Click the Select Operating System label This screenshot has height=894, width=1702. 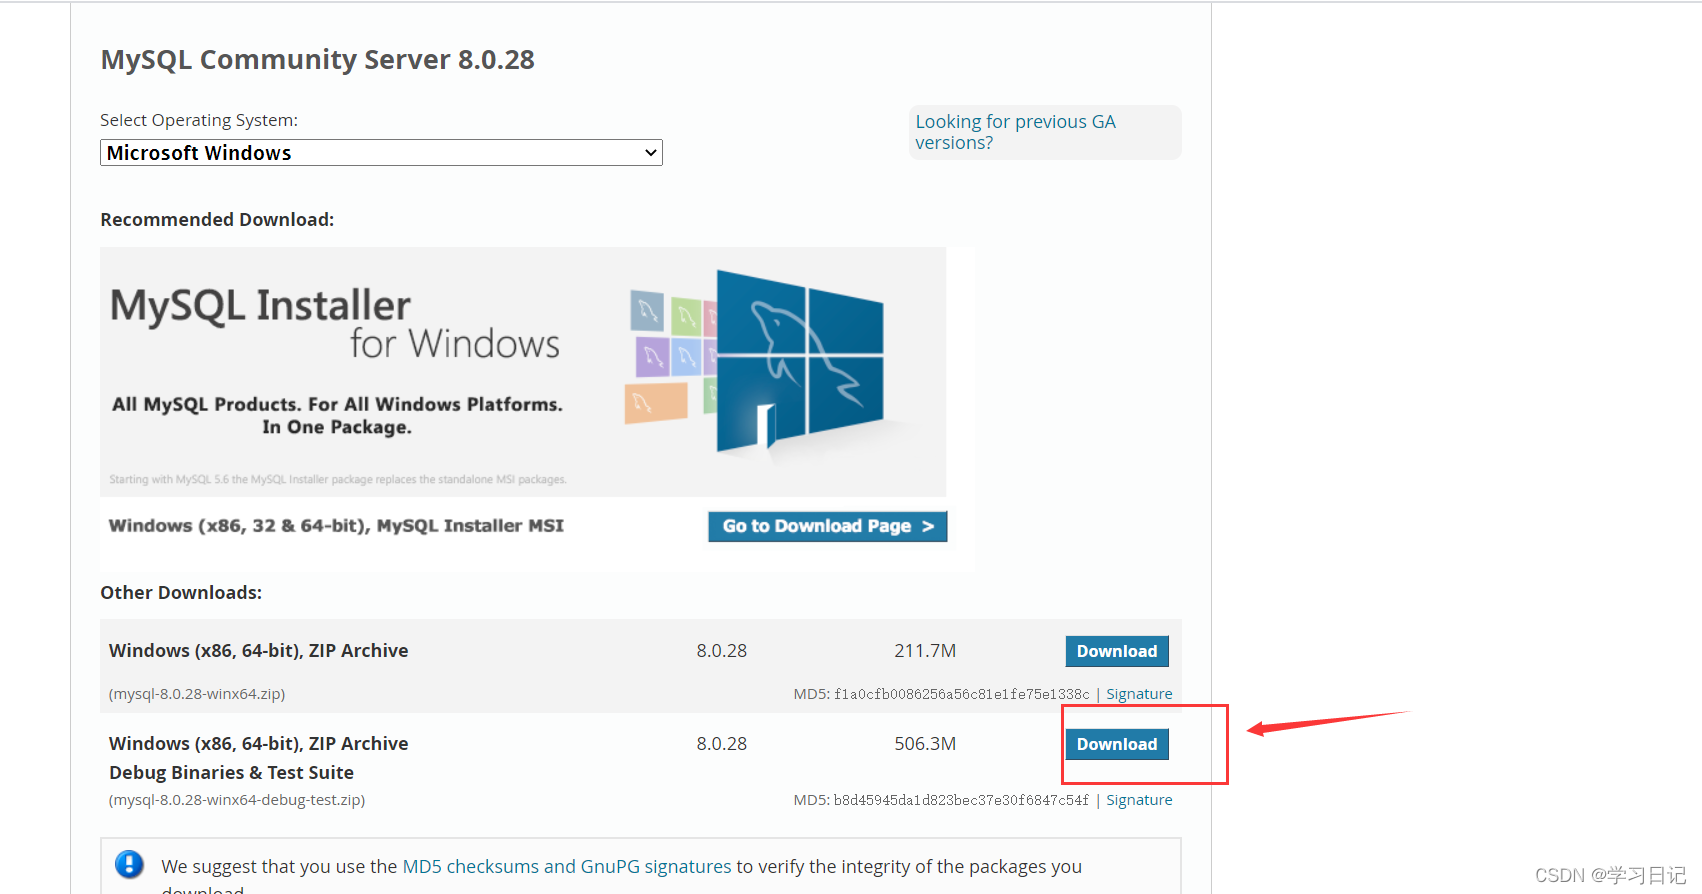[199, 120]
